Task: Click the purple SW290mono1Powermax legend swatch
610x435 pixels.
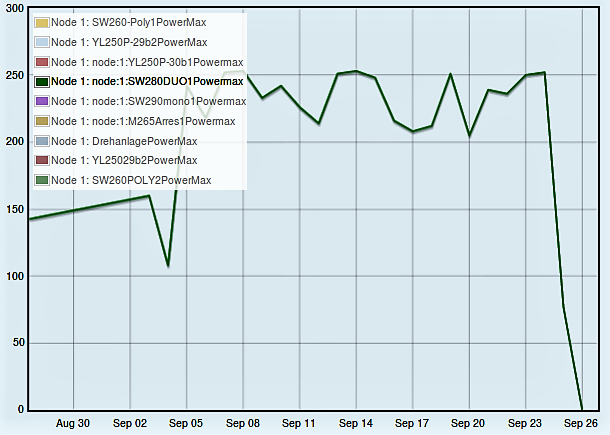Action: (x=41, y=101)
